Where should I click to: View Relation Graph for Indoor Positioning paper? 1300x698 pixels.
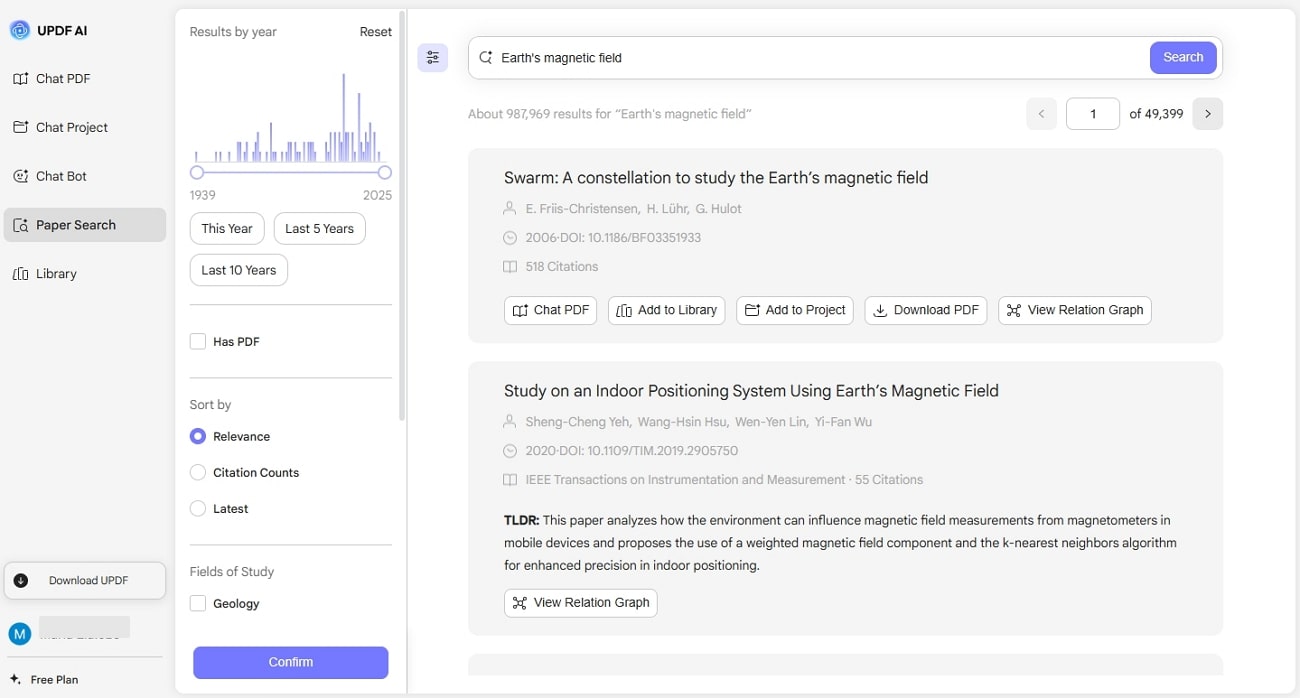click(x=581, y=603)
